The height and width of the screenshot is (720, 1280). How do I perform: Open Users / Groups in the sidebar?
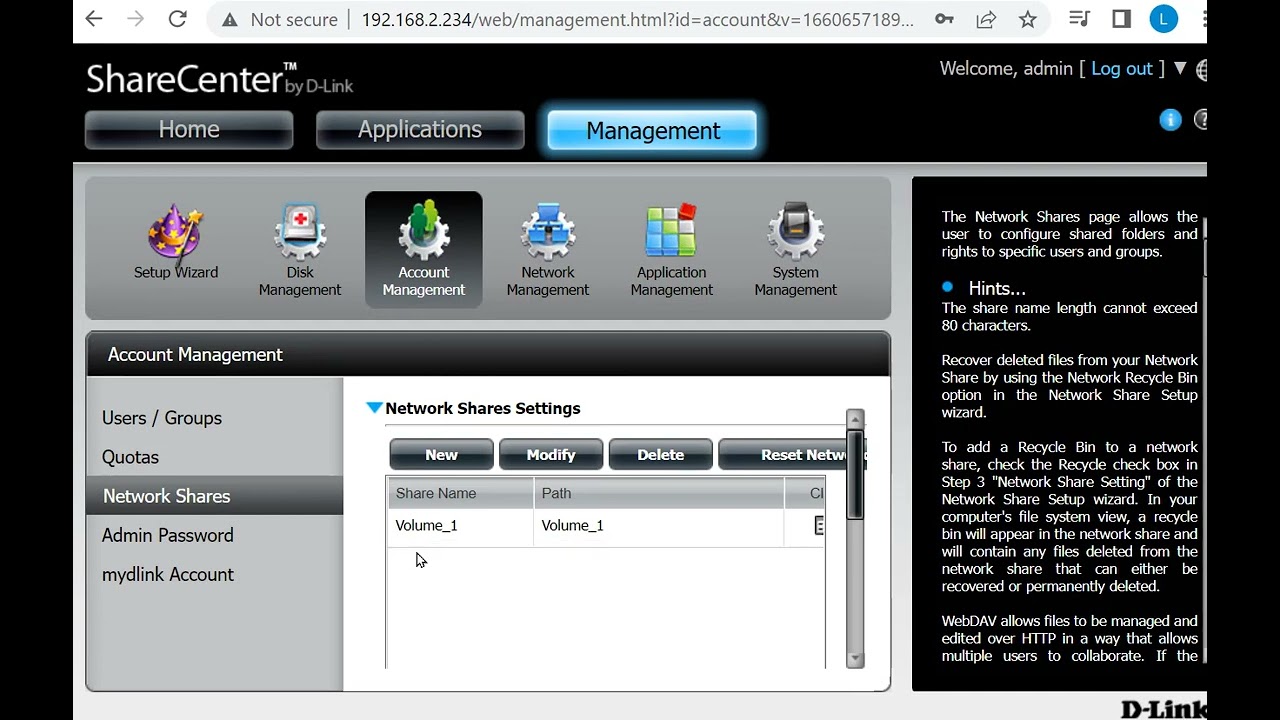point(162,418)
